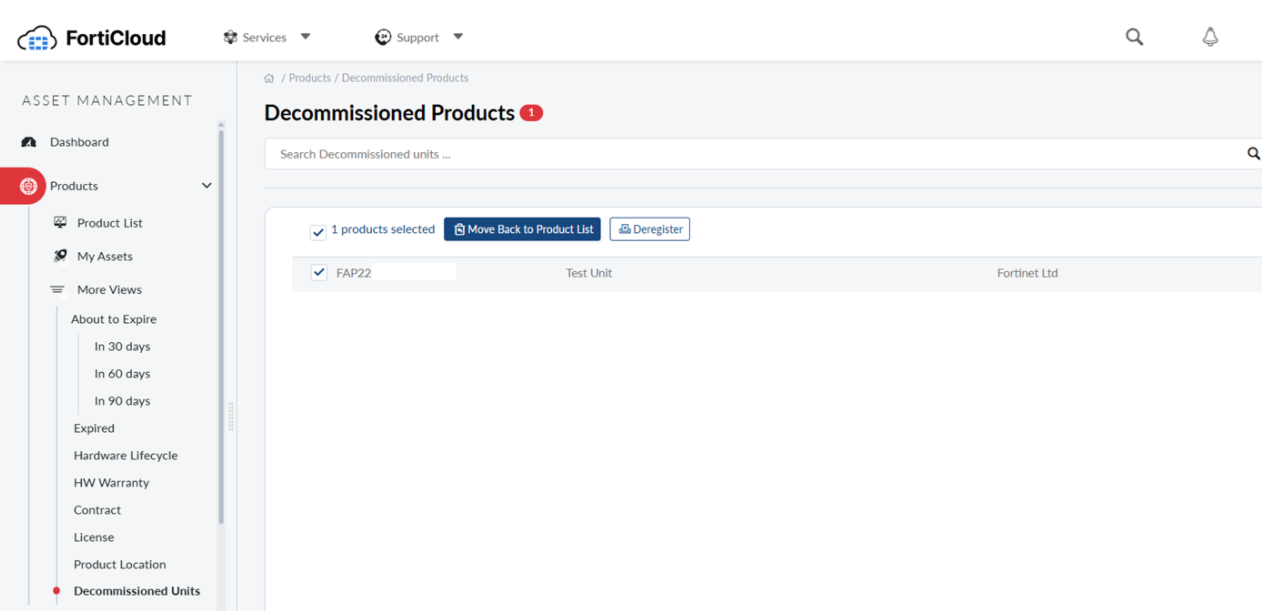Show products expiring In 90 days
The width and height of the screenshot is (1267, 615).
pyautogui.click(x=122, y=401)
